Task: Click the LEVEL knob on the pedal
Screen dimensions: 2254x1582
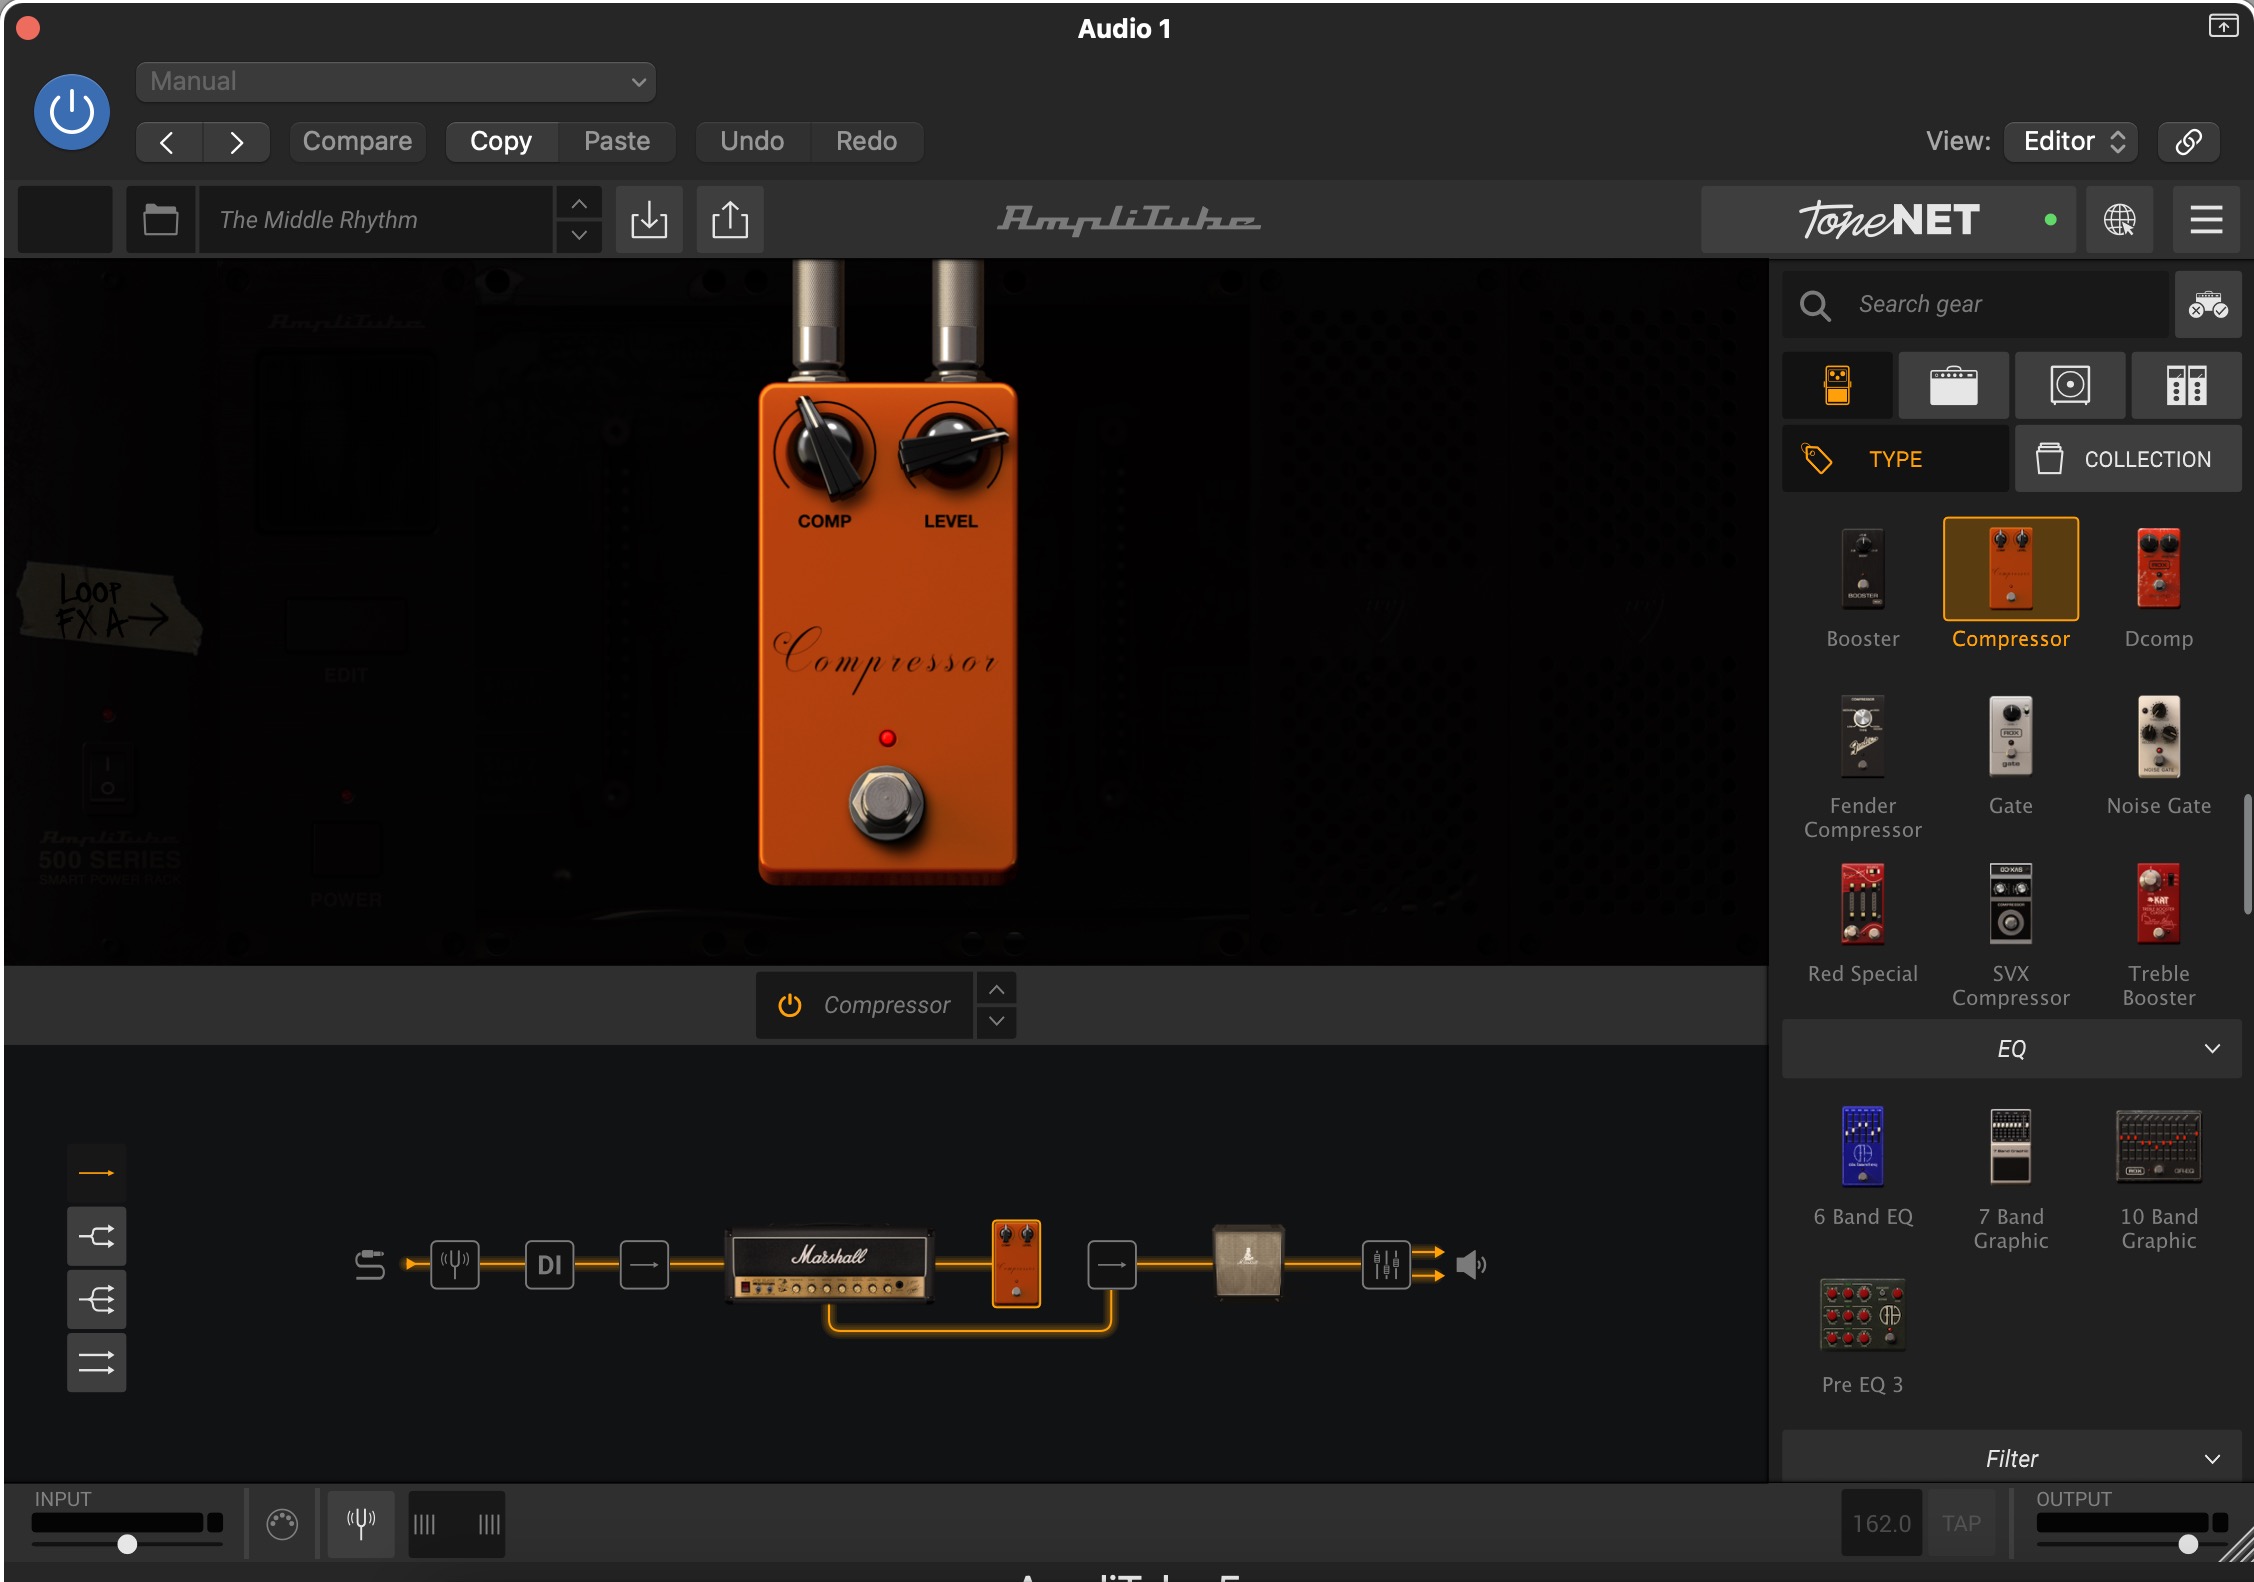Action: (x=951, y=448)
